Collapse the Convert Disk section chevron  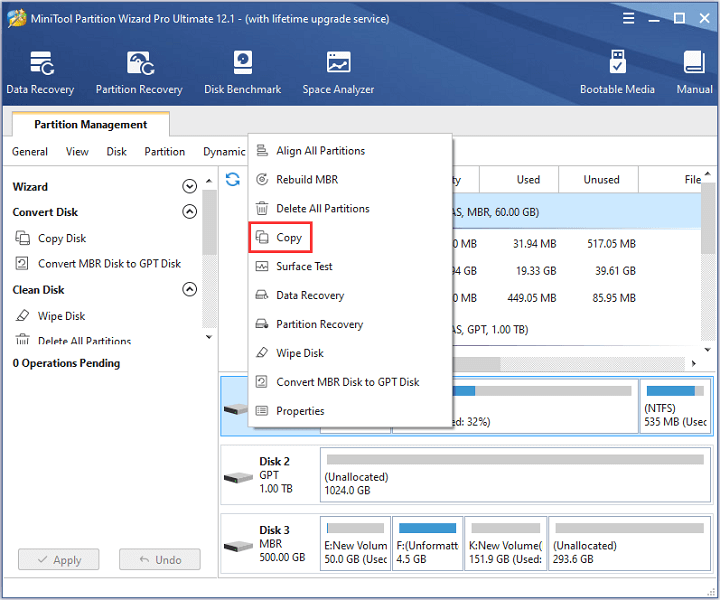coord(190,211)
